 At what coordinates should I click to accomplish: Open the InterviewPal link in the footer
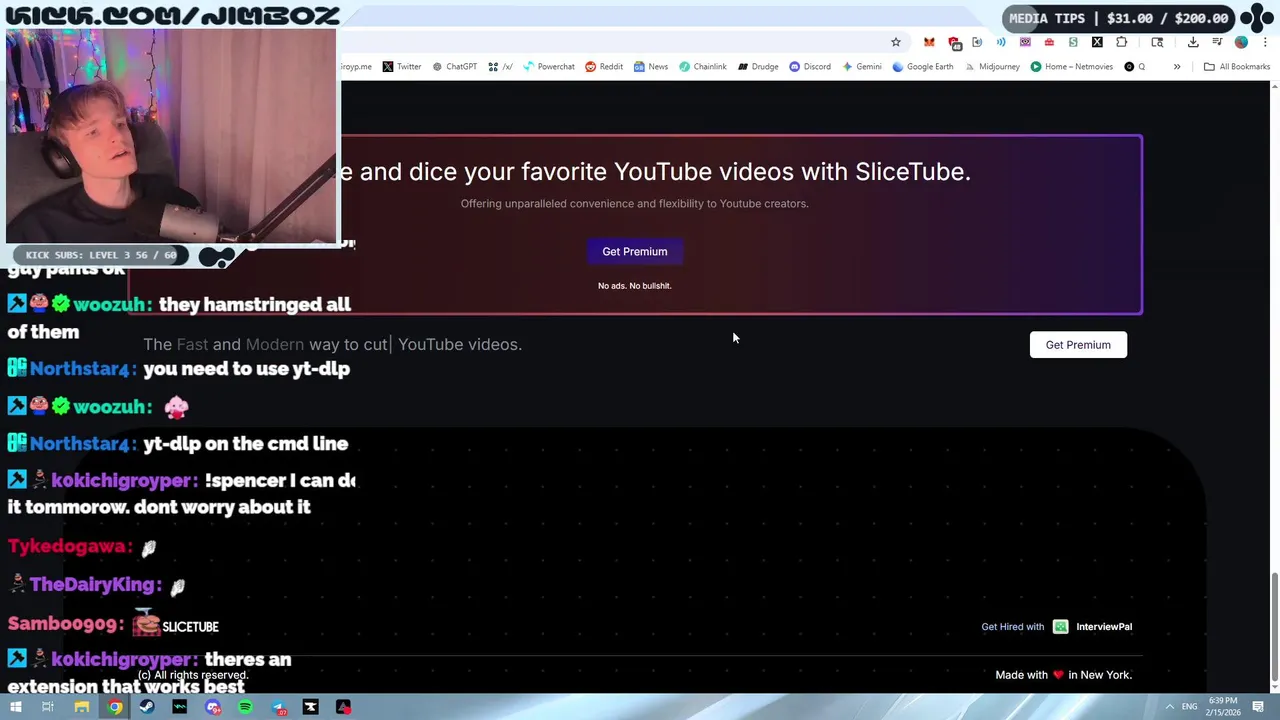click(x=1104, y=627)
